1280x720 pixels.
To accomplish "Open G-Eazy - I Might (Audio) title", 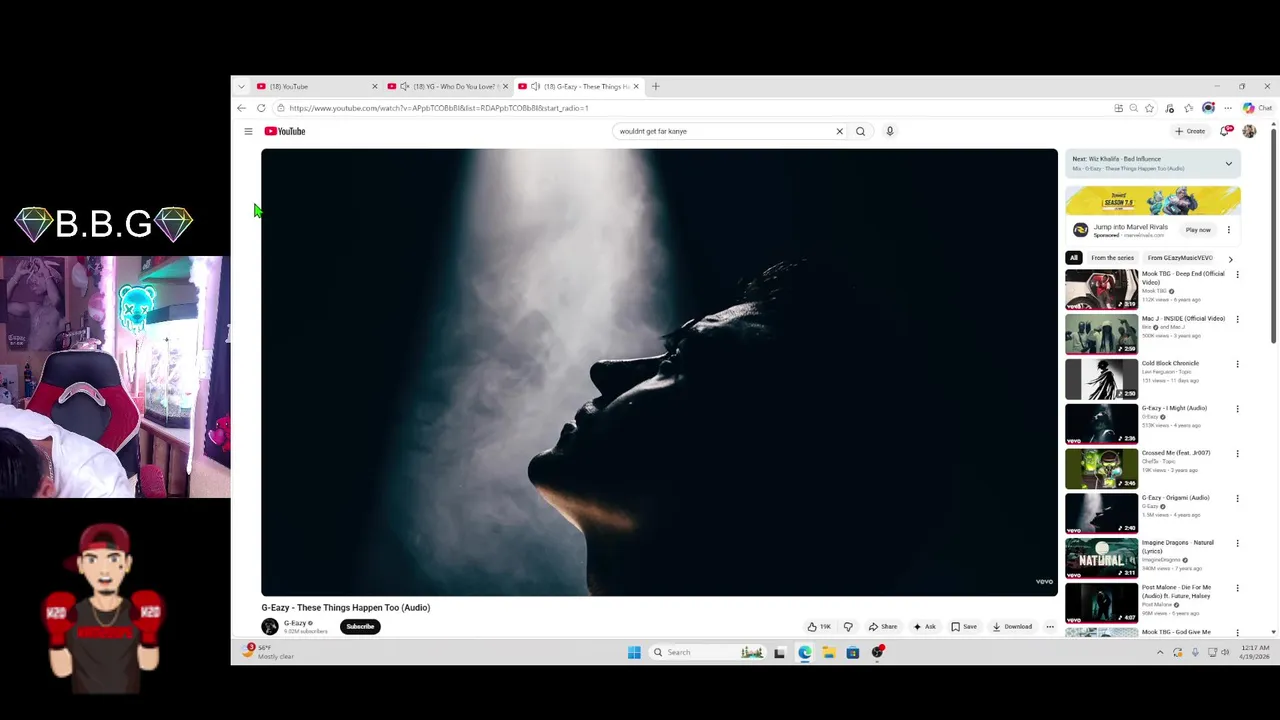I will pyautogui.click(x=1174, y=408).
